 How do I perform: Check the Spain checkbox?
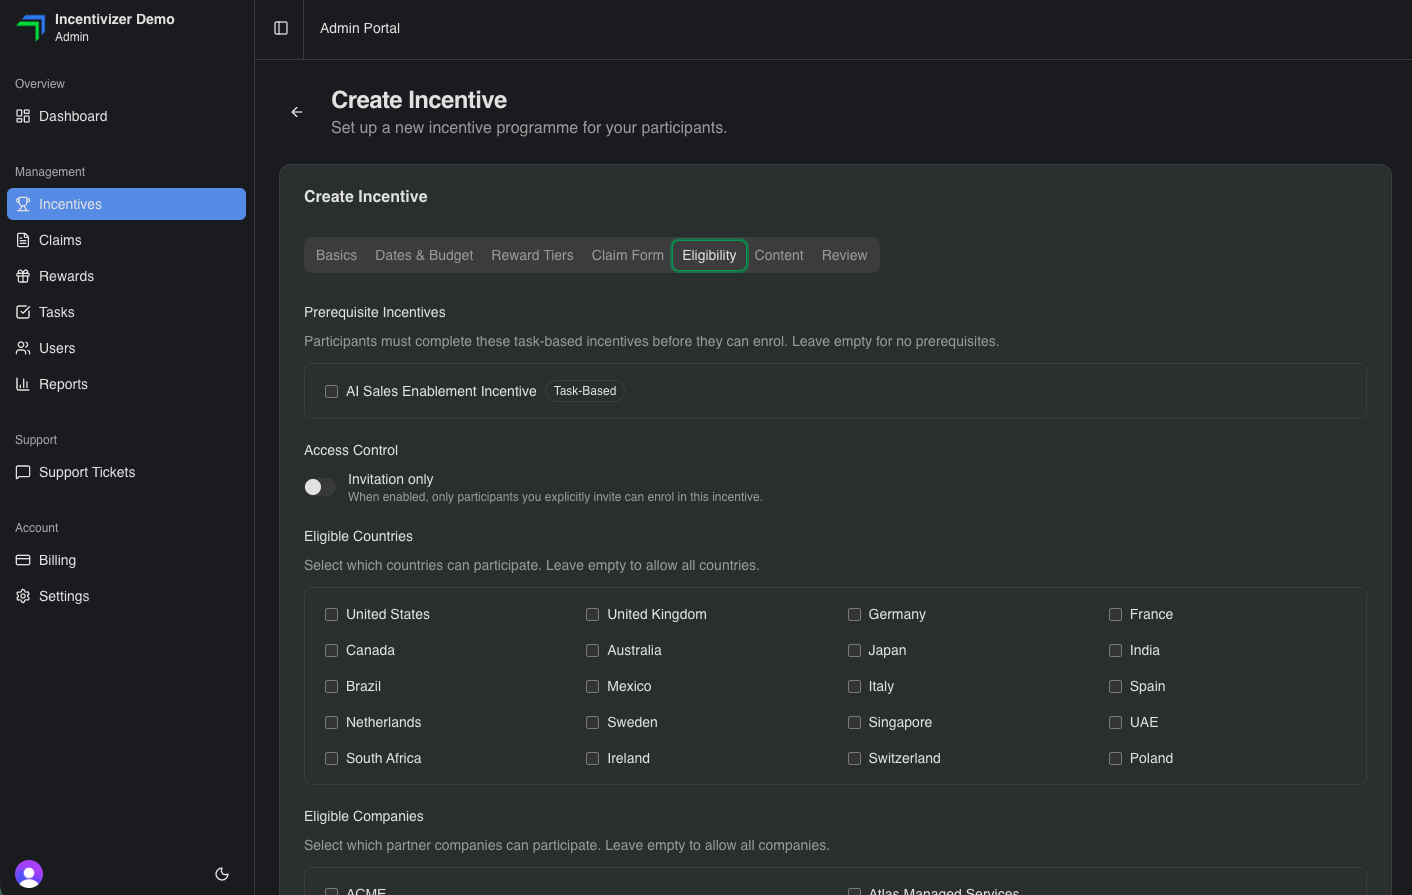pyautogui.click(x=1115, y=686)
